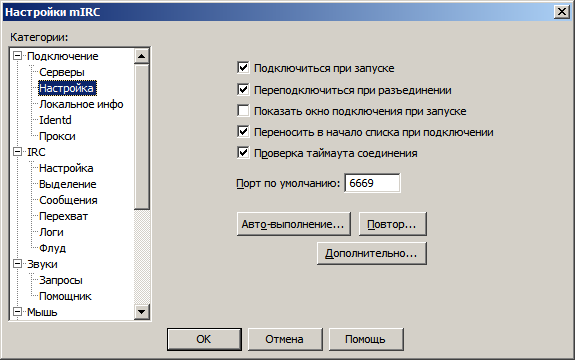Click the category list scrollbar thumb
575x360 pixels.
click(x=142, y=137)
